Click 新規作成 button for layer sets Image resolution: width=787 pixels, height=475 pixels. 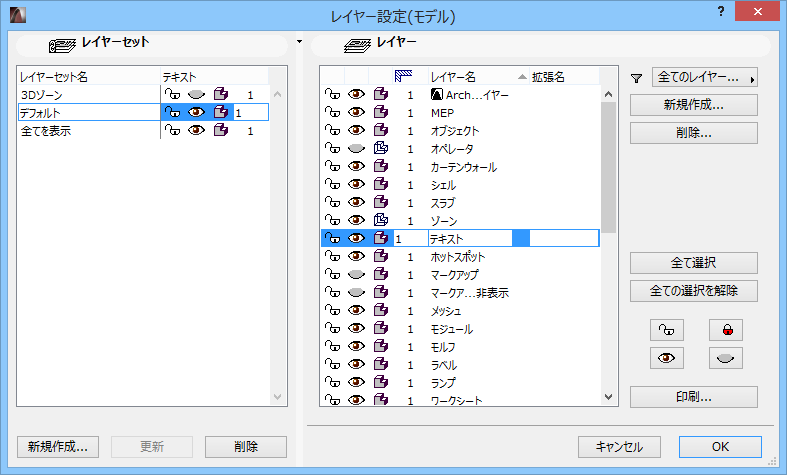click(x=58, y=446)
